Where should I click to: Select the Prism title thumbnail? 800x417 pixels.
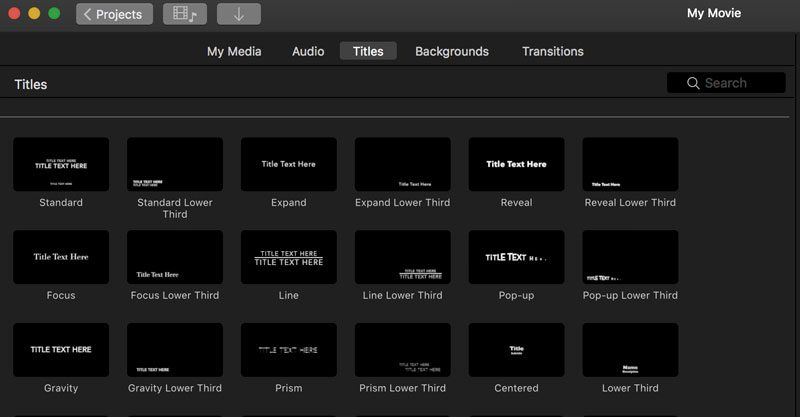(x=289, y=350)
